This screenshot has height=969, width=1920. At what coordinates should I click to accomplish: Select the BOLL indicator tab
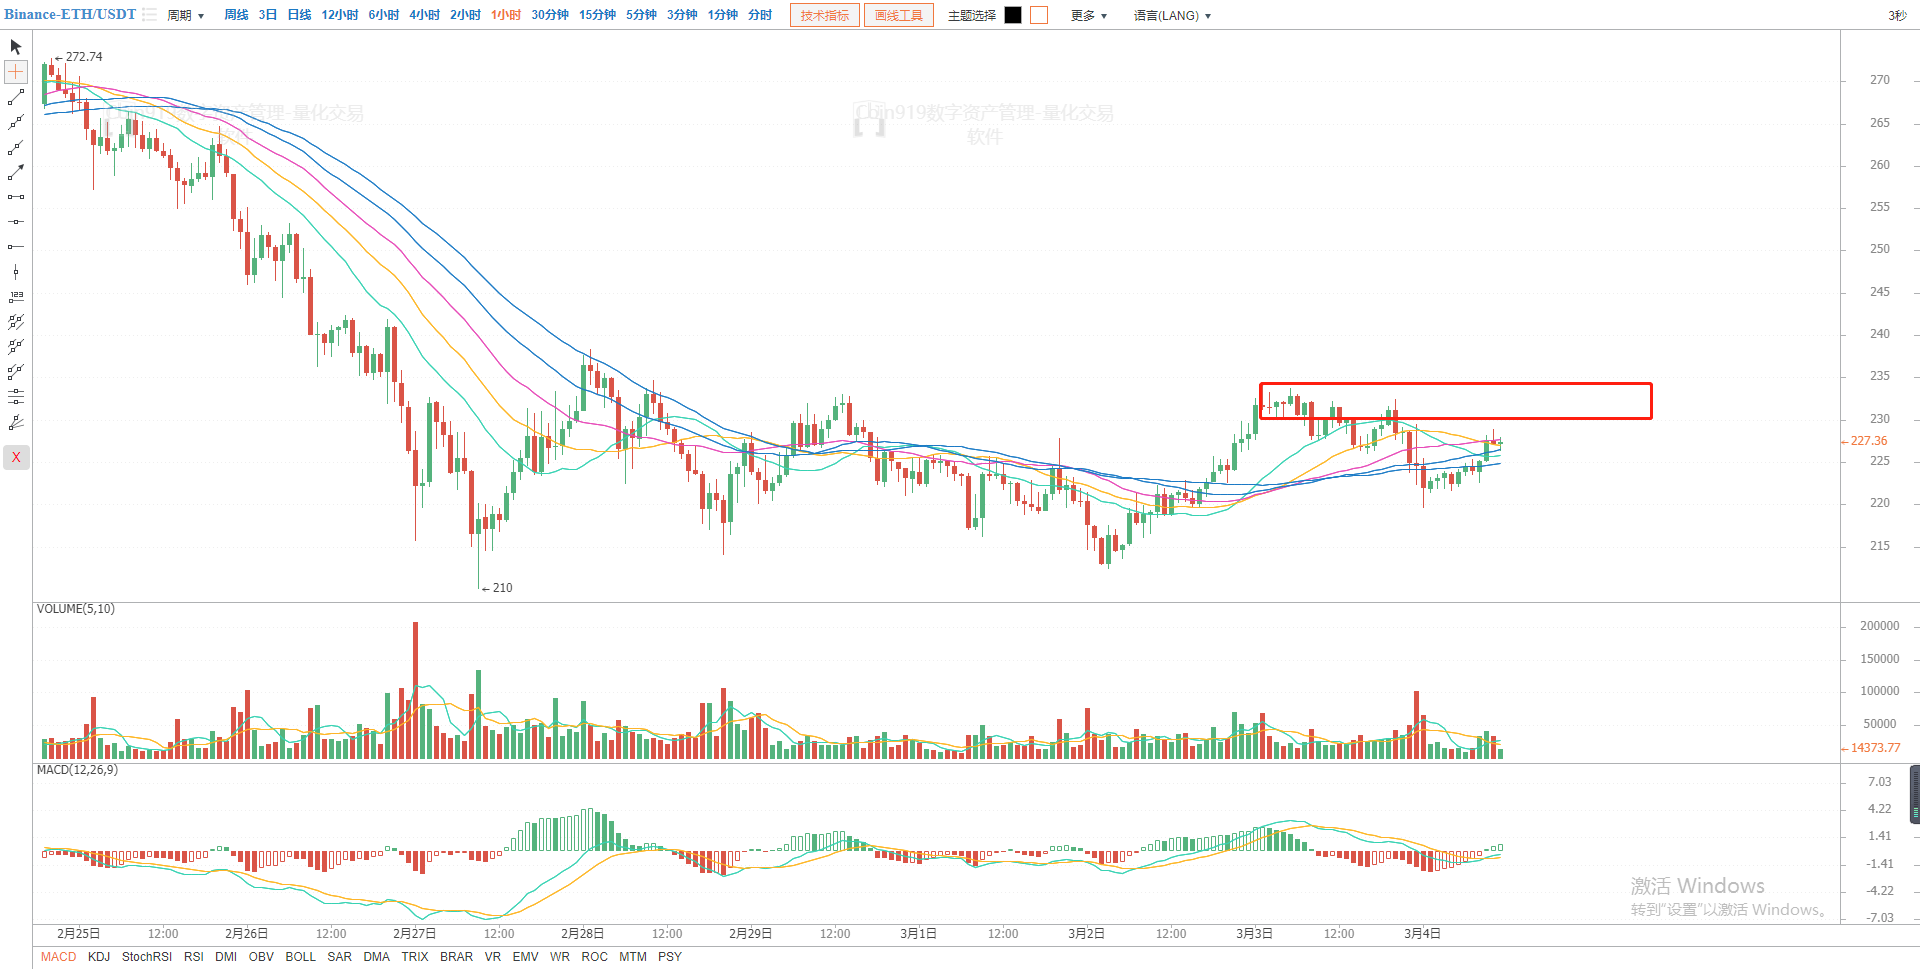[x=301, y=957]
